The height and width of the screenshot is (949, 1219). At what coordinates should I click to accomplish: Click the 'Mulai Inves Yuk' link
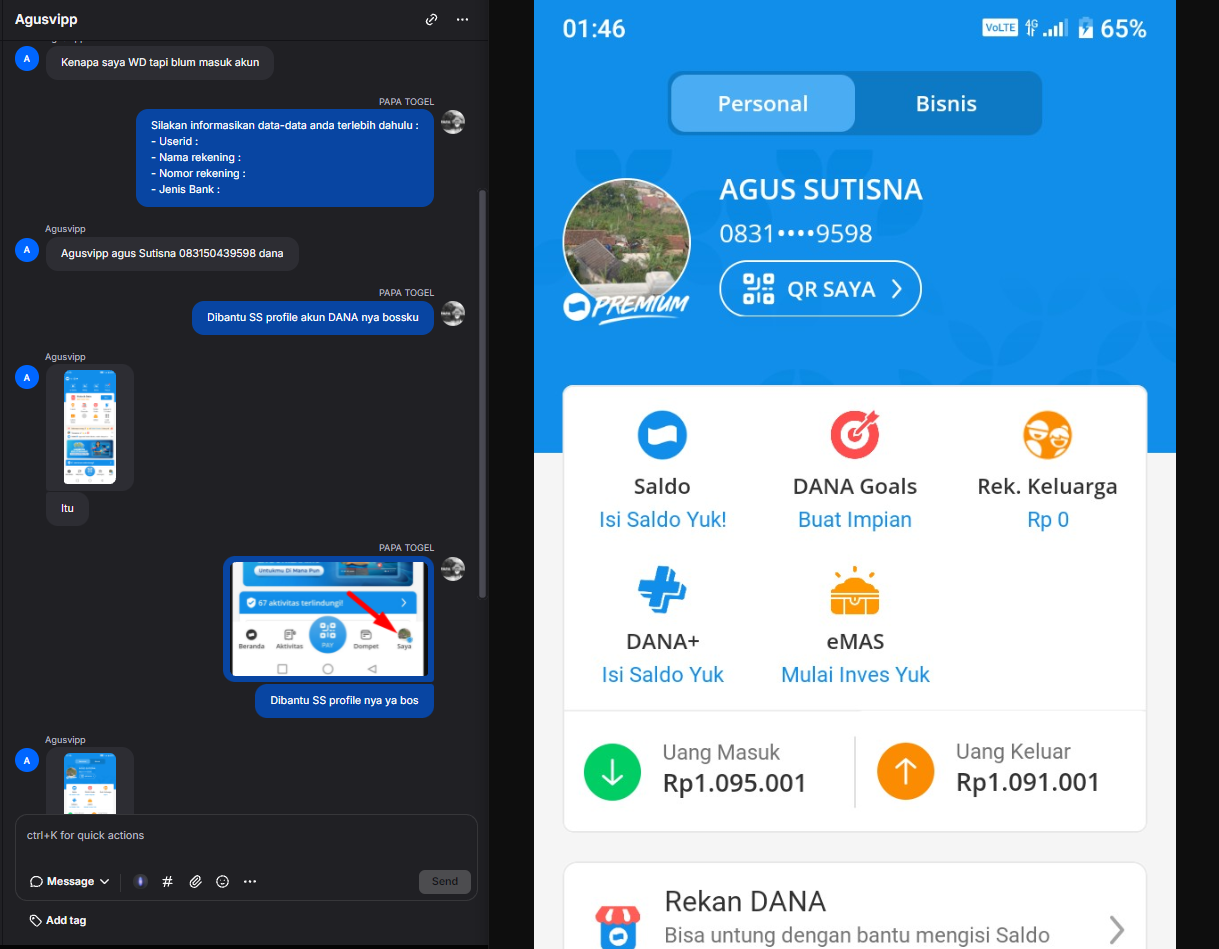pyautogui.click(x=855, y=675)
